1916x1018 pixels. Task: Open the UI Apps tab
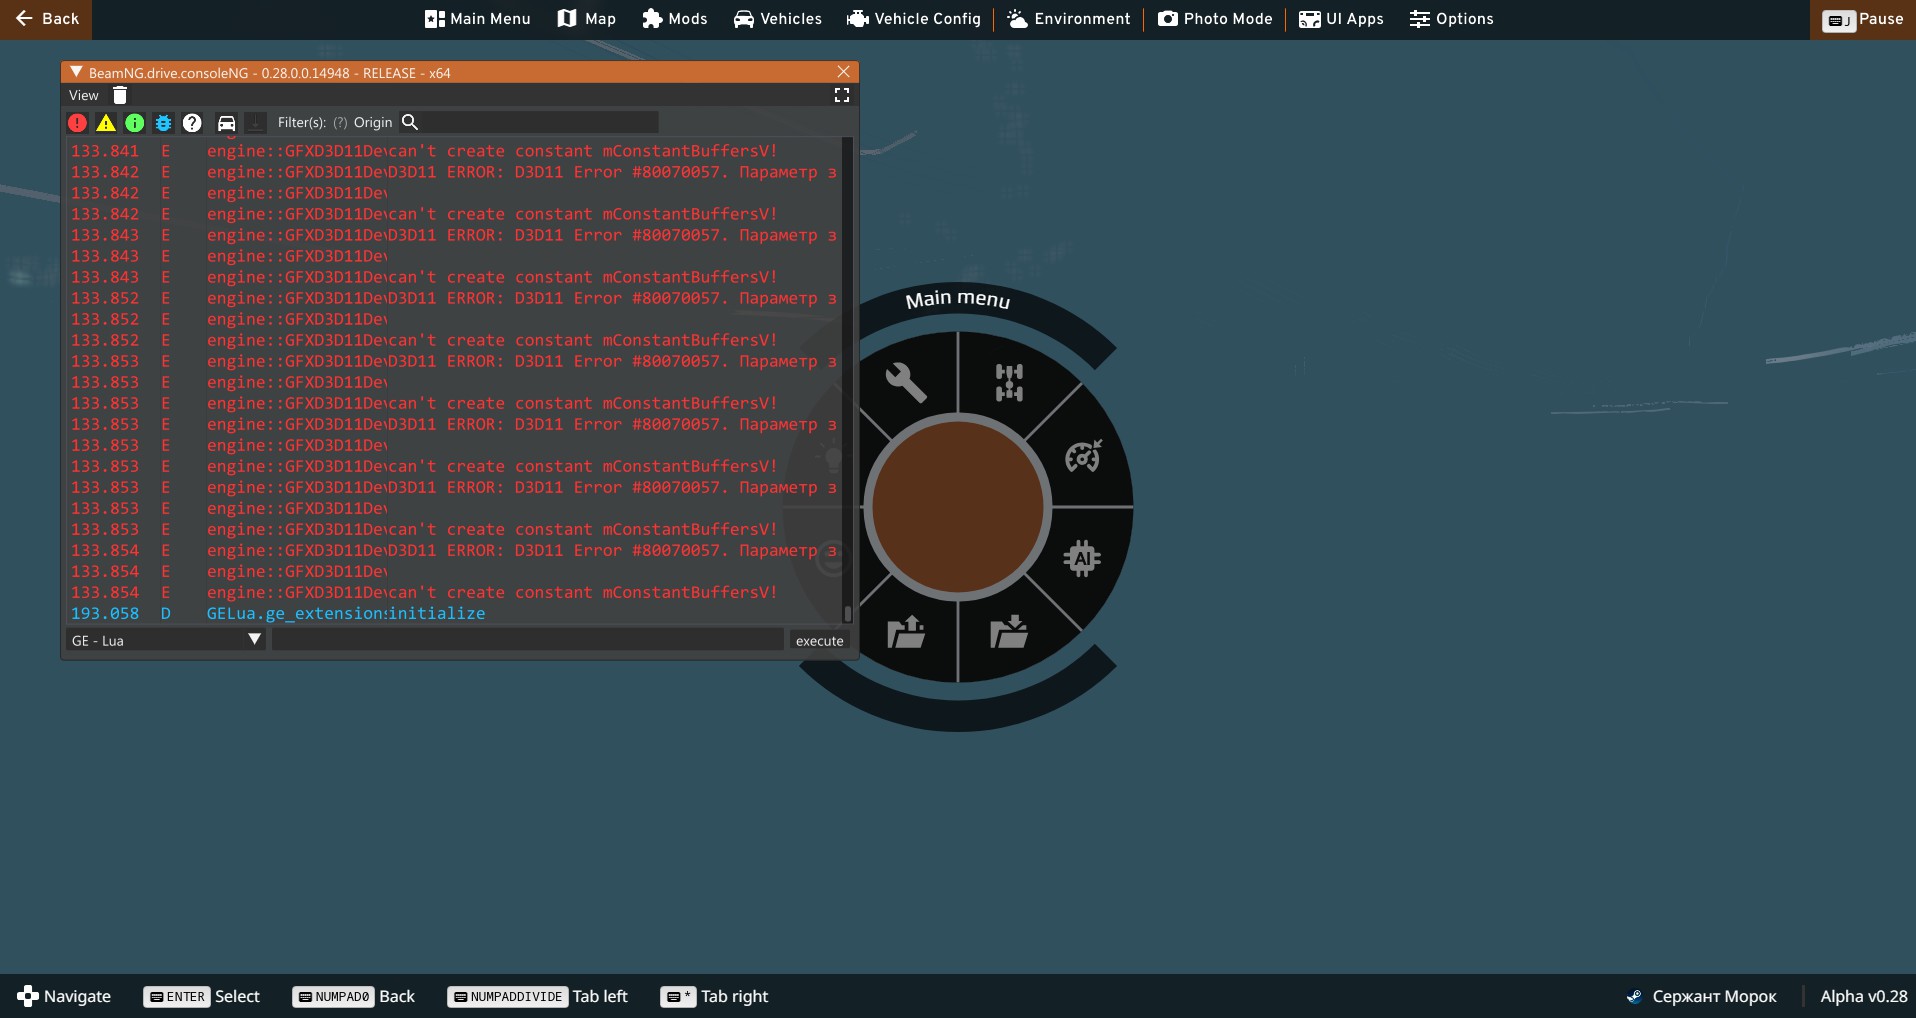1341,19
